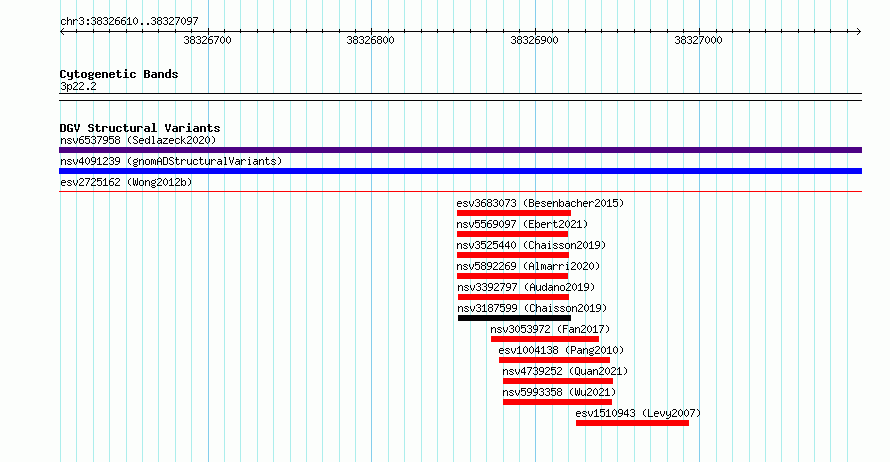This screenshot has width=890, height=462.
Task: Click ruler position 38326900
Action: [534, 40]
